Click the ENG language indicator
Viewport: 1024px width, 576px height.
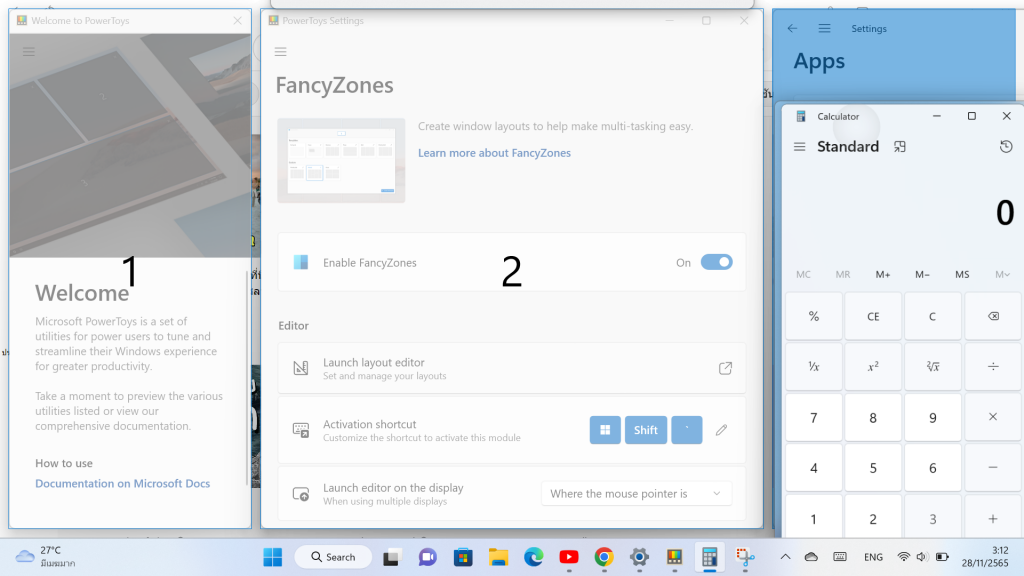point(873,557)
